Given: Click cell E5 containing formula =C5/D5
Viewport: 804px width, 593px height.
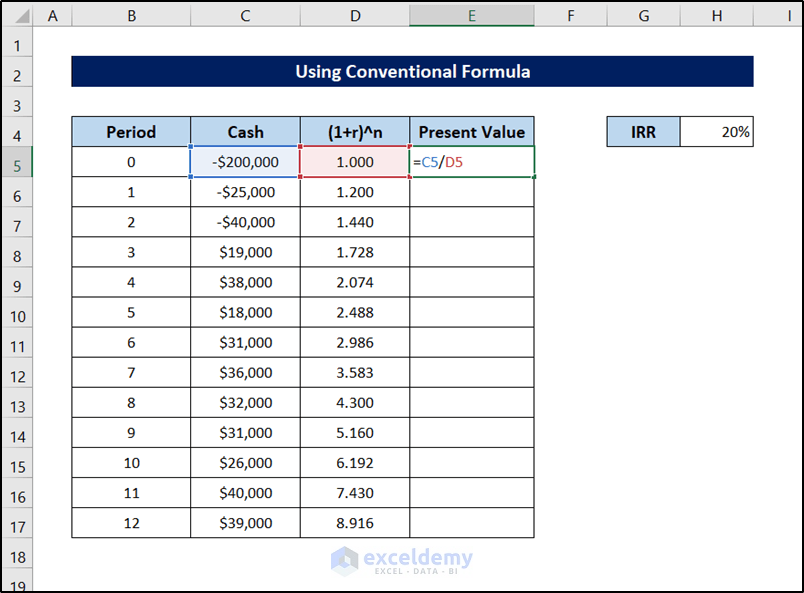Looking at the screenshot, I should tap(472, 162).
